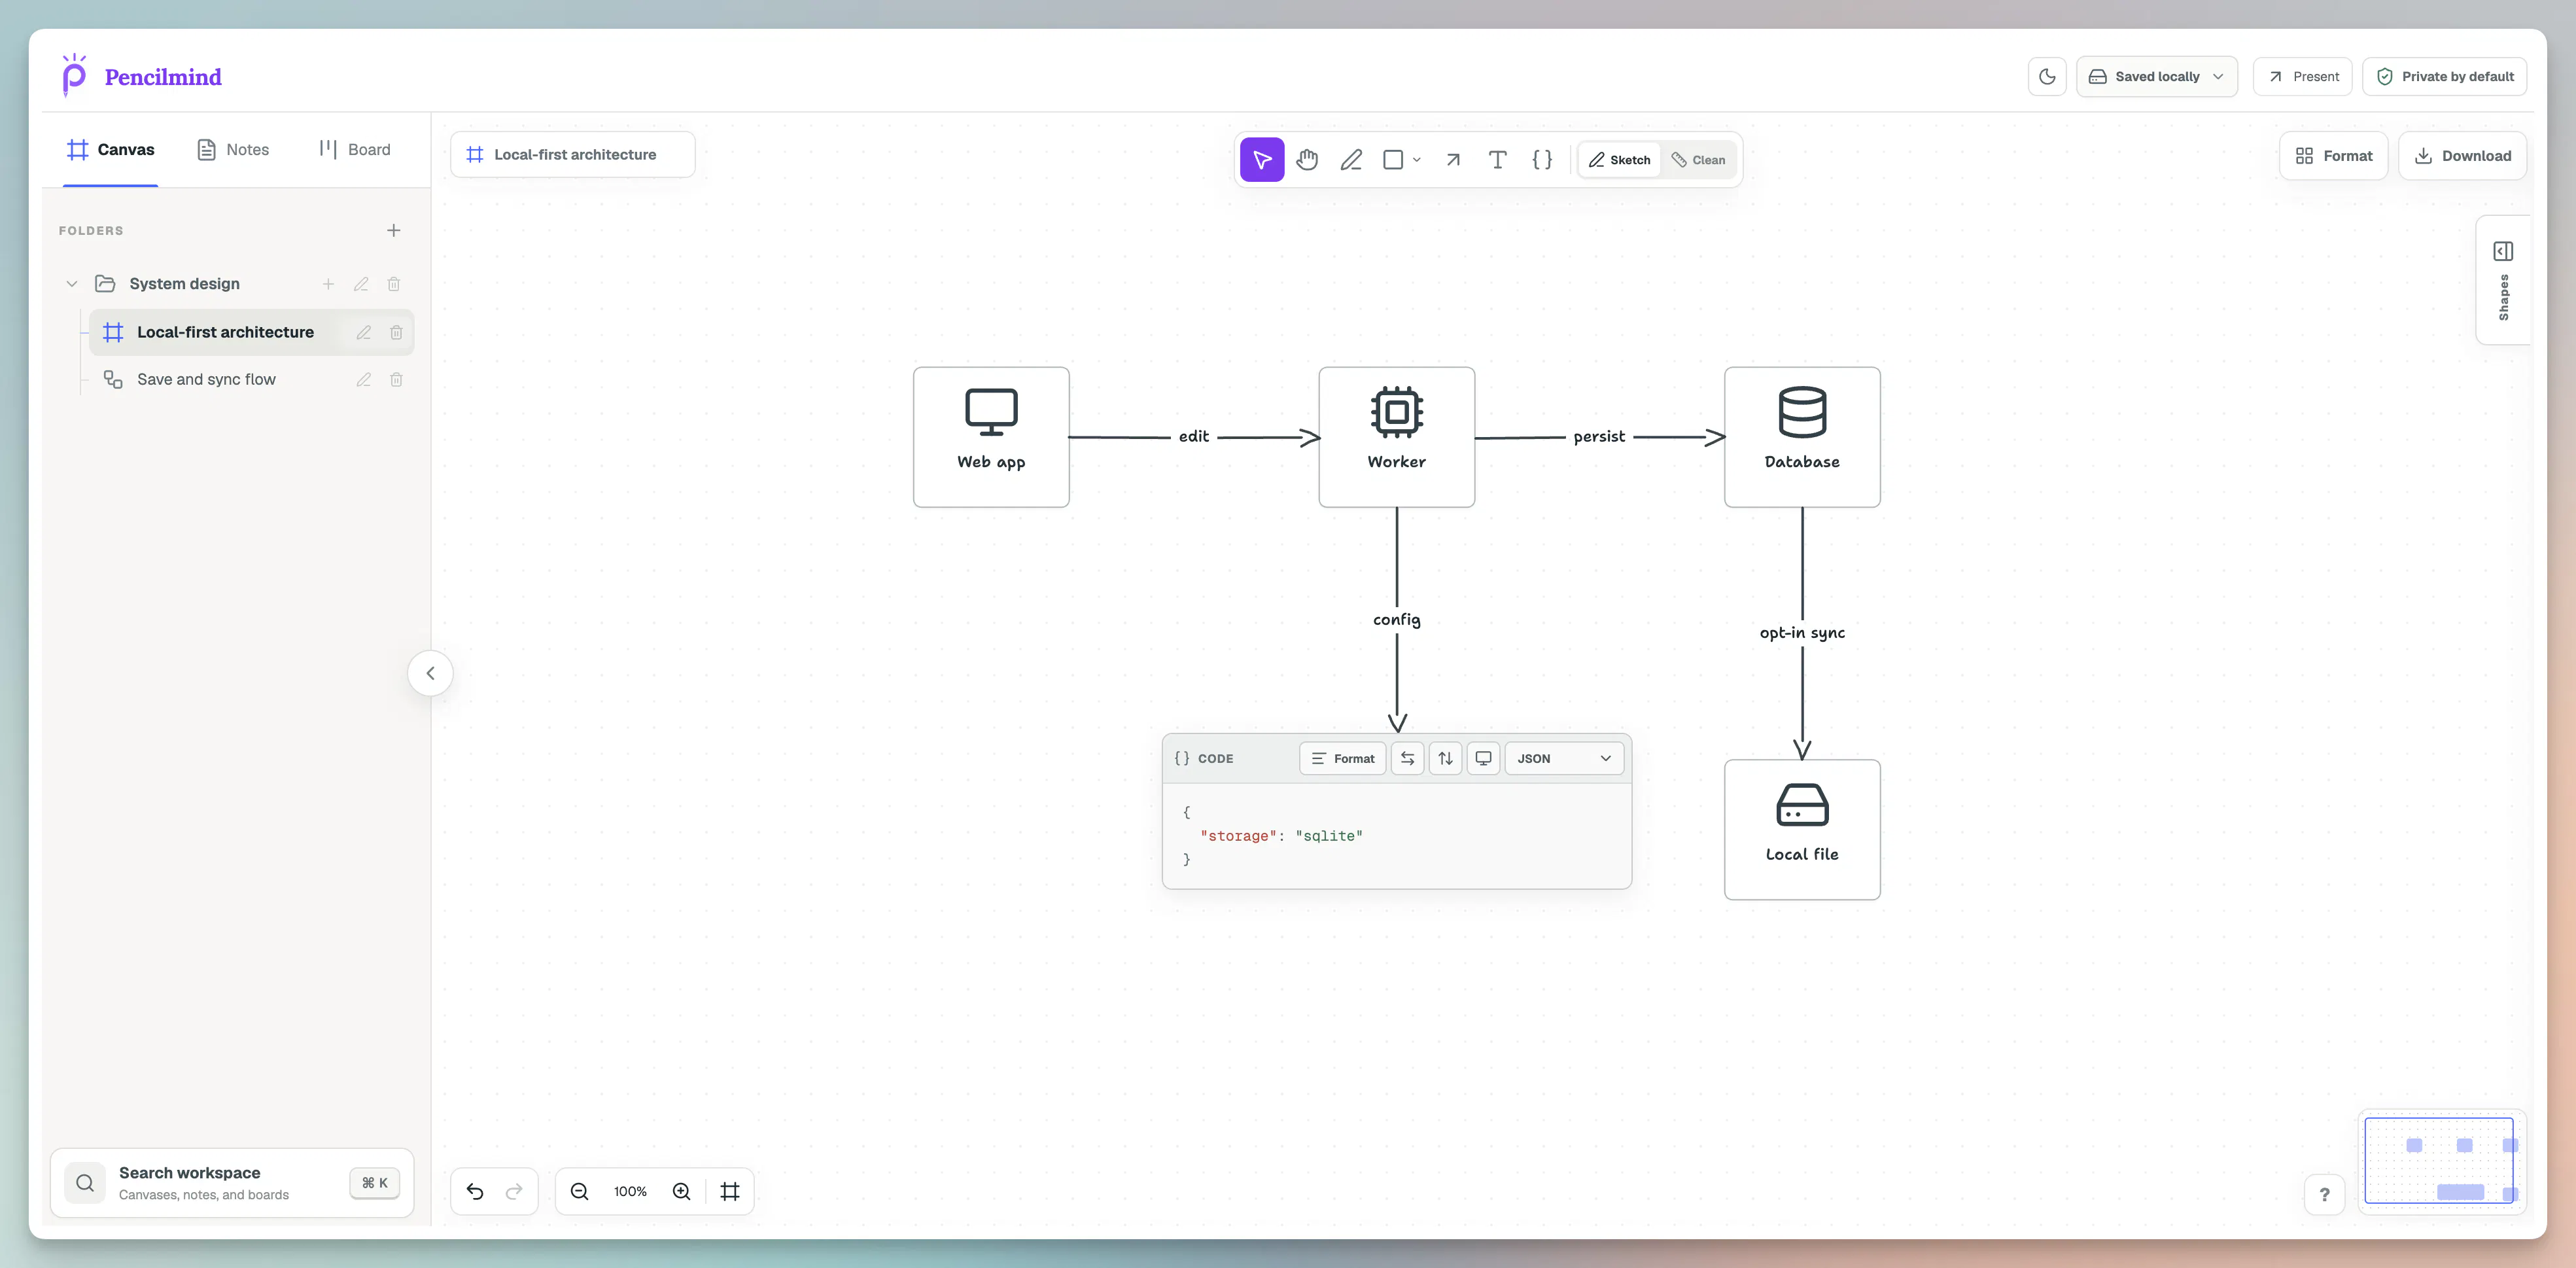Switch to the Canvas tab

(111, 150)
